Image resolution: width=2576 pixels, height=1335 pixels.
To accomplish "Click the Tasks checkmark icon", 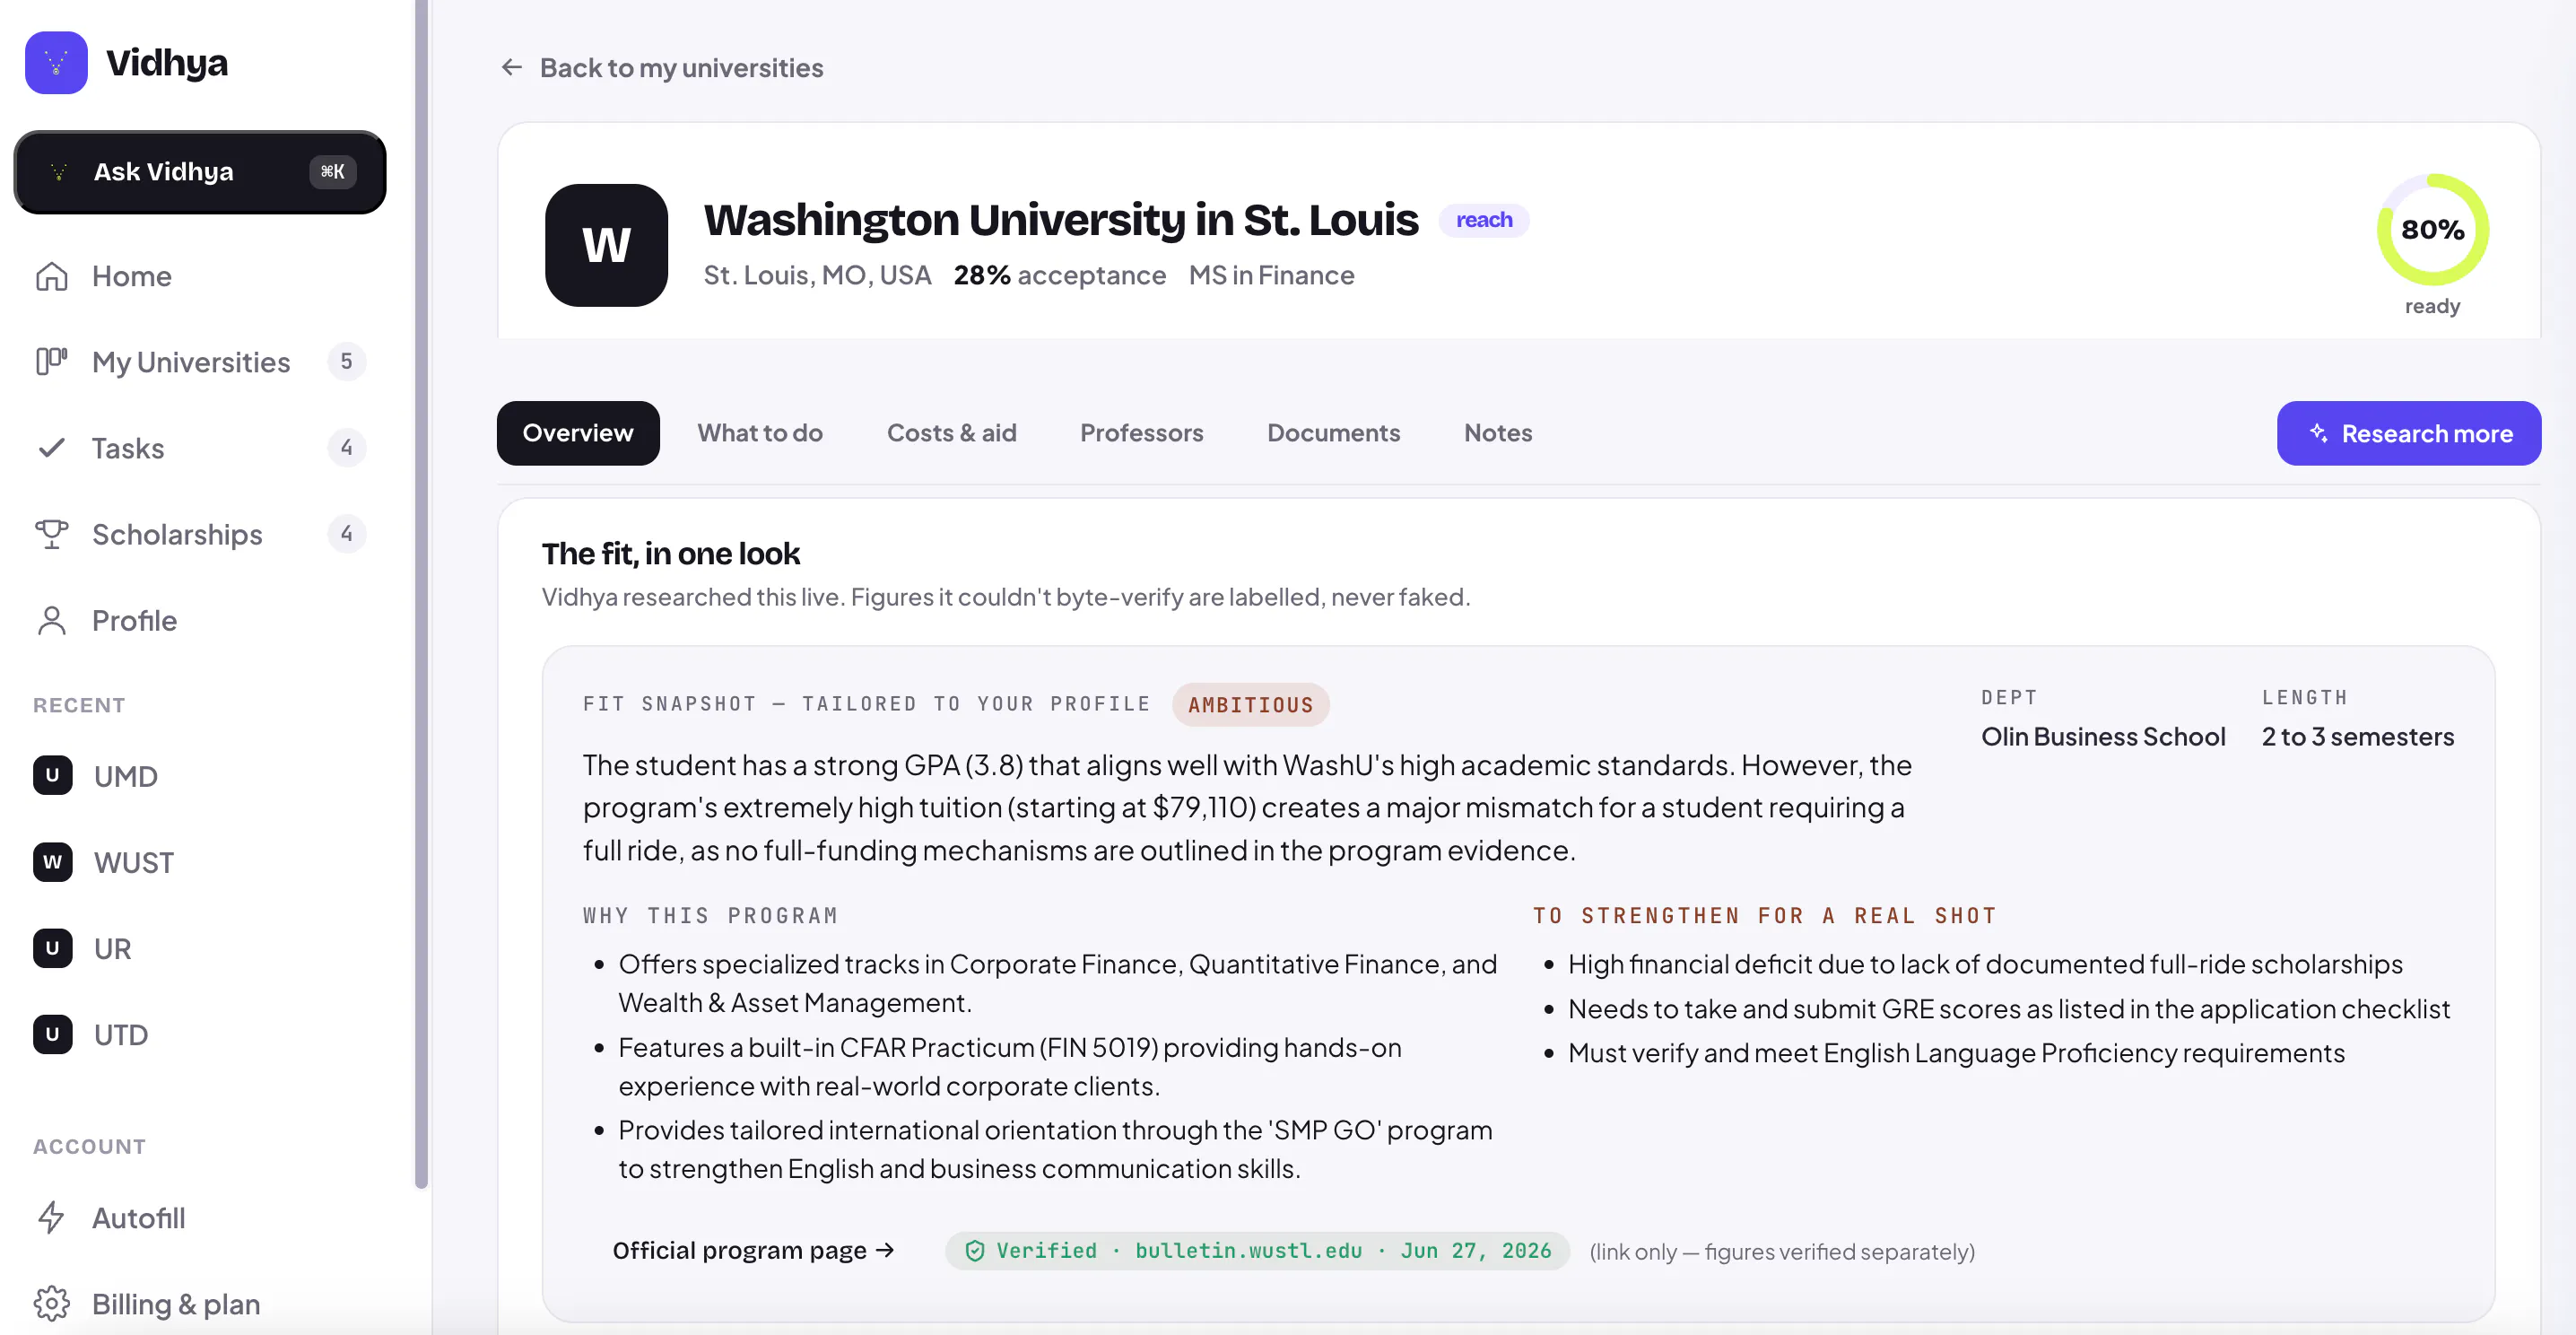I will (x=51, y=448).
